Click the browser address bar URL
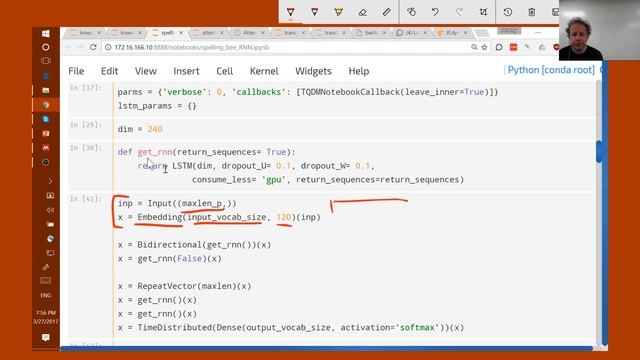Screen dimensions: 640x360 click(x=192, y=47)
